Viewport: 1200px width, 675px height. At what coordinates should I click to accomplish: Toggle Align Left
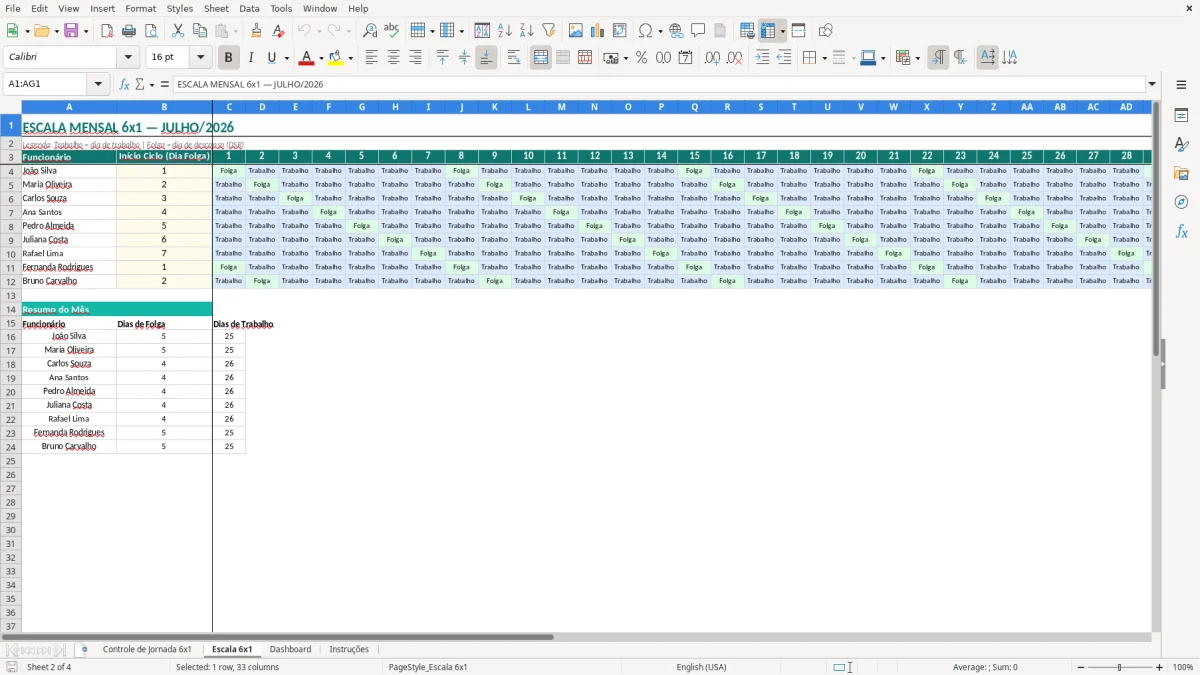point(371,58)
